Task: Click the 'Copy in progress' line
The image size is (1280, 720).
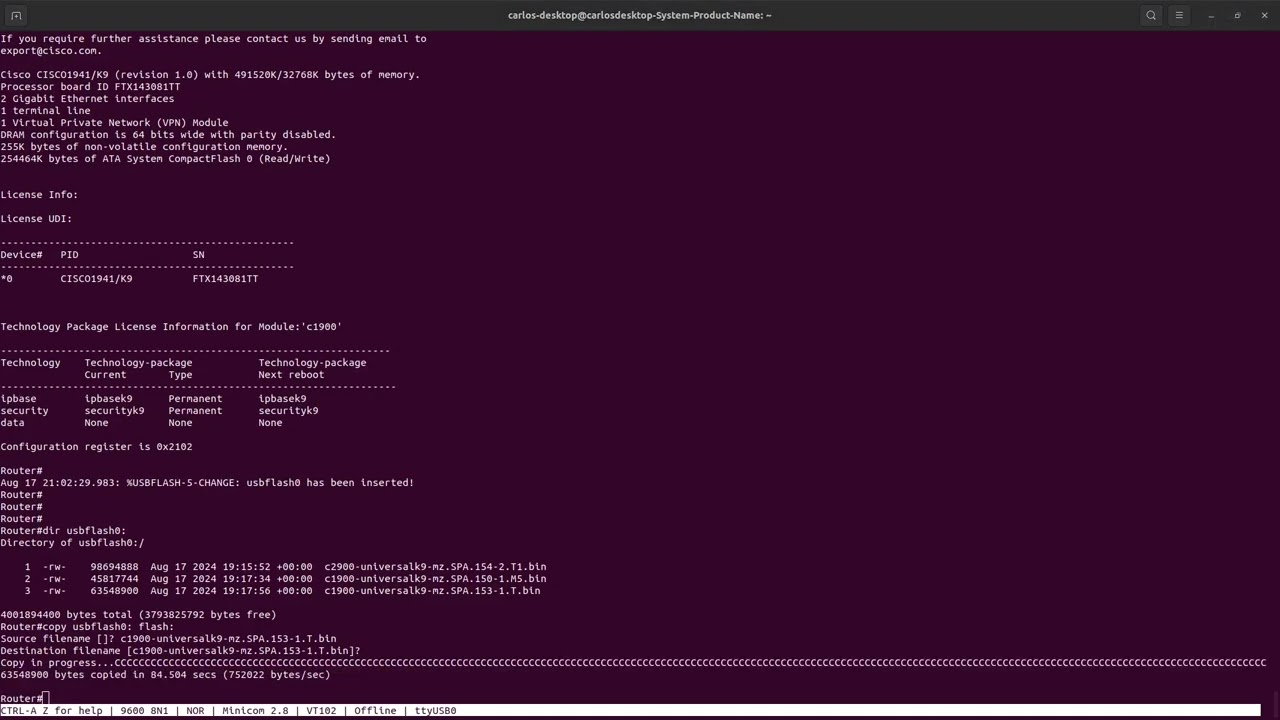Action: [x=633, y=663]
